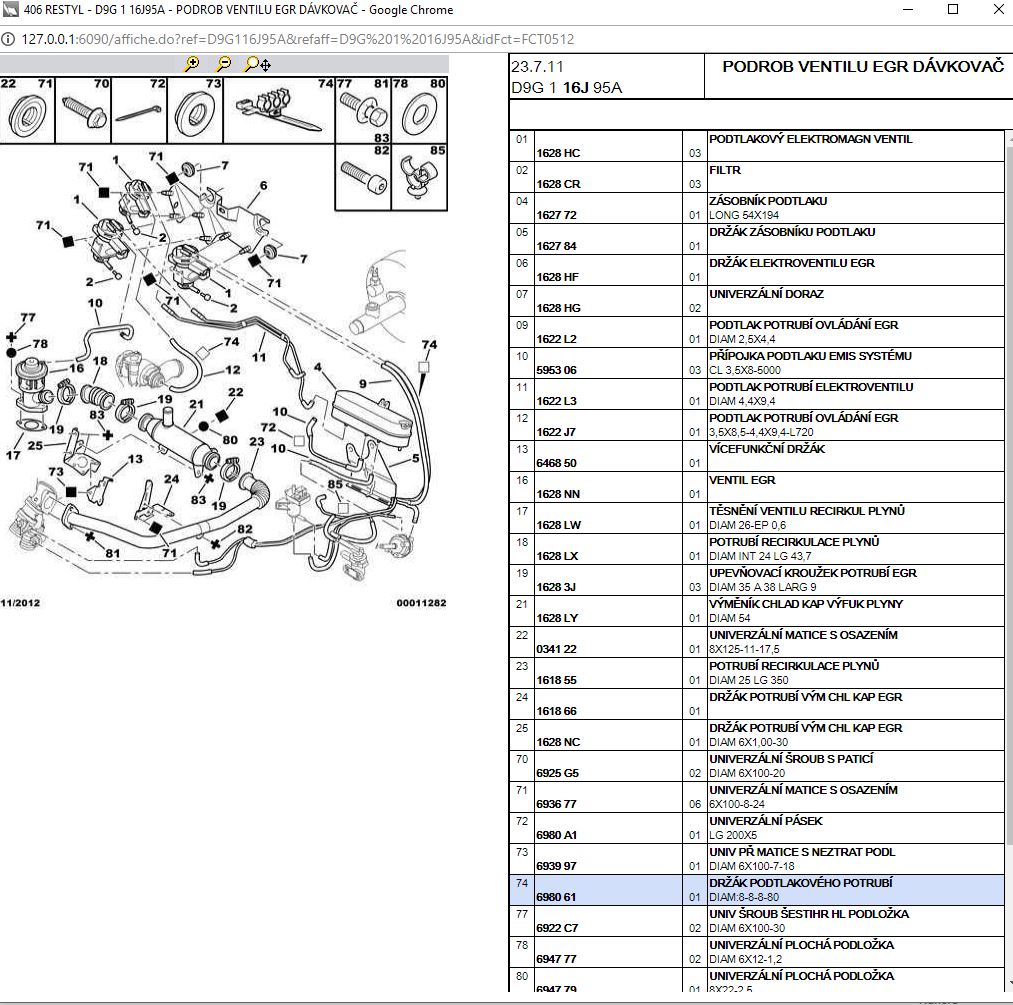Open the part 85 clip thumbnail

pyautogui.click(x=419, y=177)
